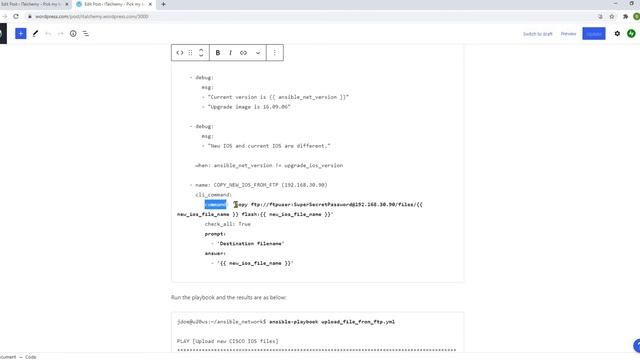Insert a link using the link icon
The height and width of the screenshot is (360, 640).
[243, 53]
